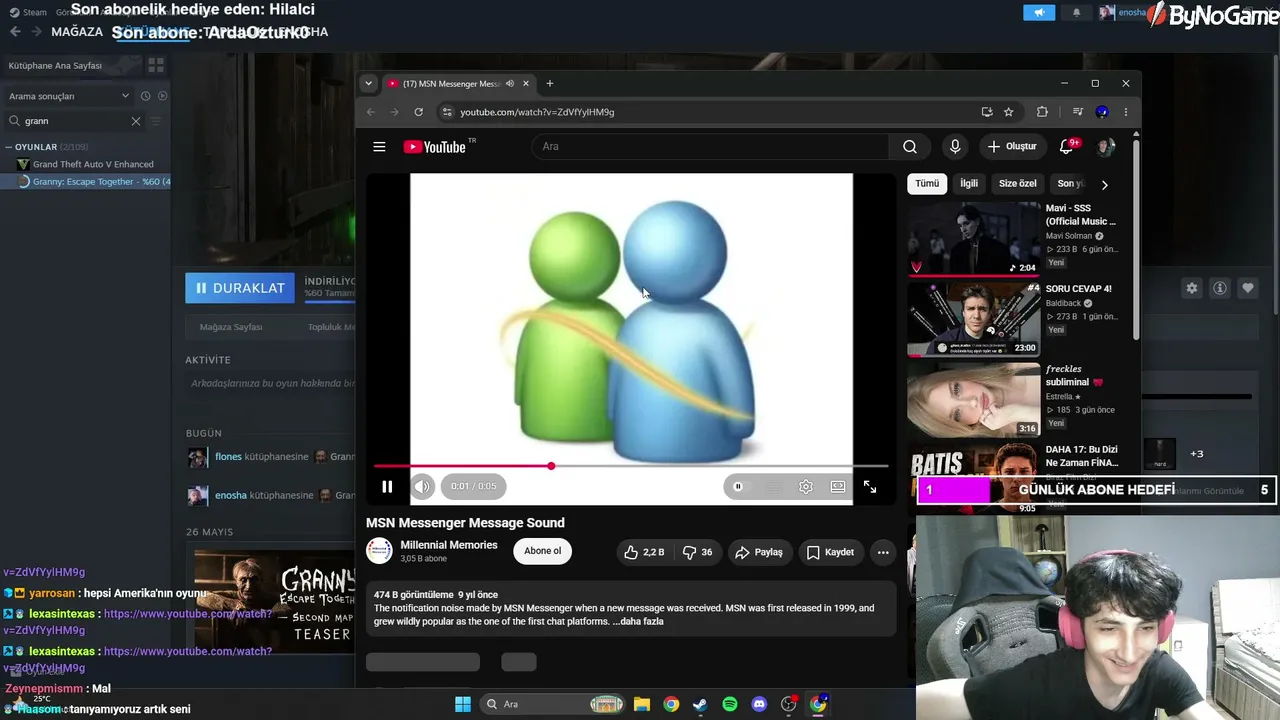Screen dimensions: 1280x720
Task: Open Discord from the taskbar
Action: click(759, 704)
